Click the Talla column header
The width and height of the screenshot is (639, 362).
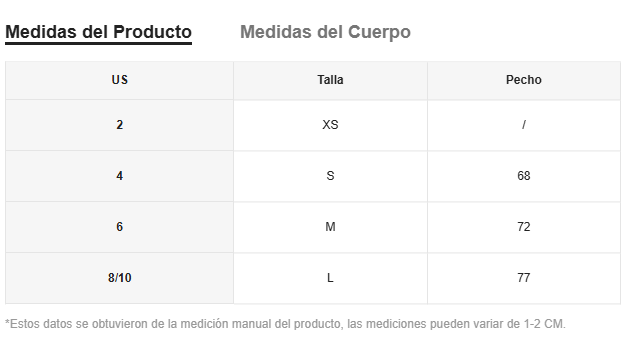[331, 80]
